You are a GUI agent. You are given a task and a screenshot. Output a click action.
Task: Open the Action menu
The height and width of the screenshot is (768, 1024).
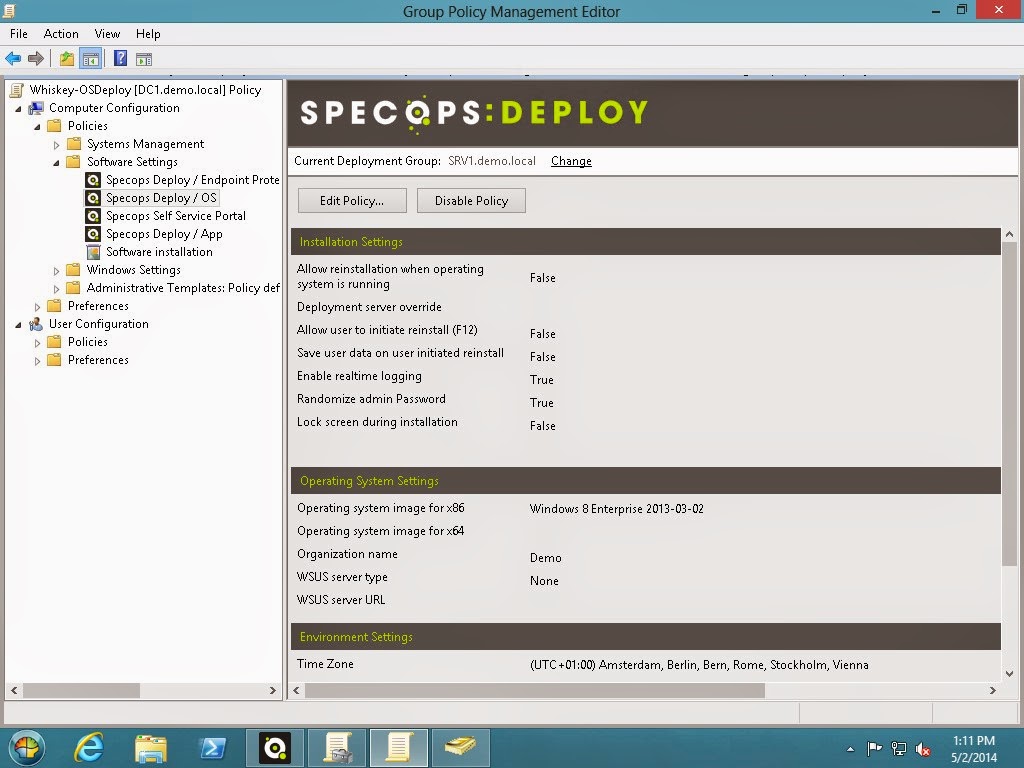[61, 34]
